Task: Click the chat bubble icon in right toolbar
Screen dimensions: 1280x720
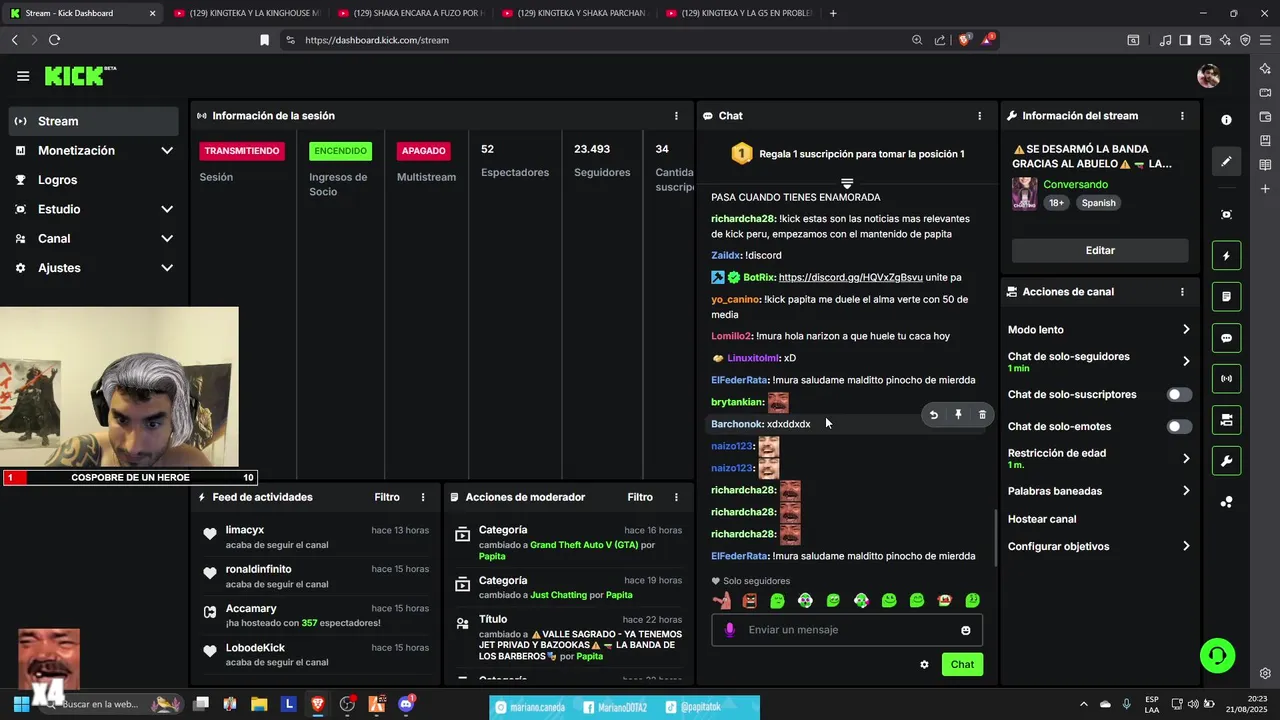Action: [1227, 338]
